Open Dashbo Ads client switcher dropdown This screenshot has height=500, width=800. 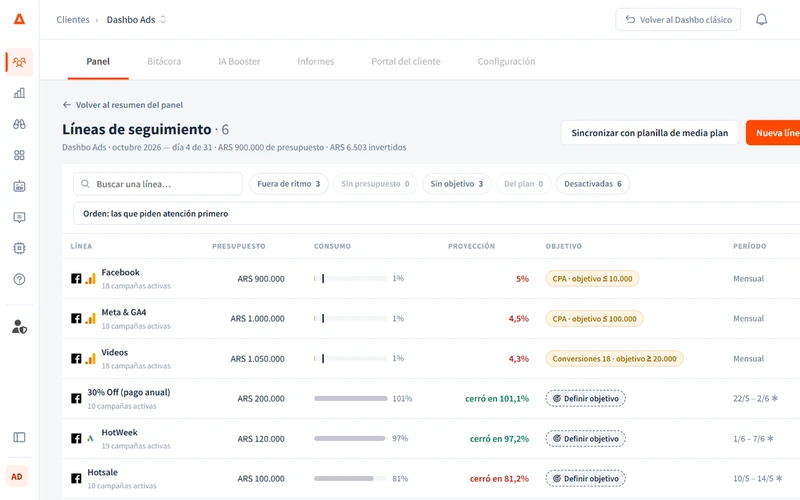tap(136, 19)
